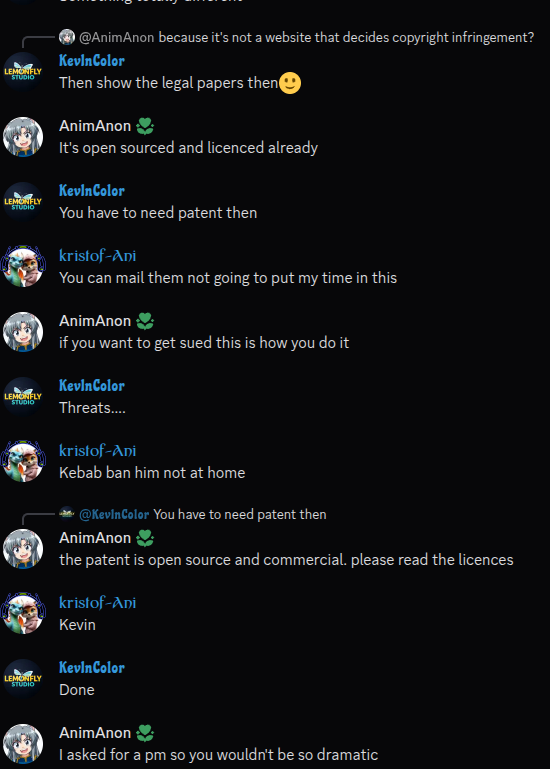Open kristof-Ani's avatar beside 'You can mail them'
550x769 pixels.
[23, 267]
